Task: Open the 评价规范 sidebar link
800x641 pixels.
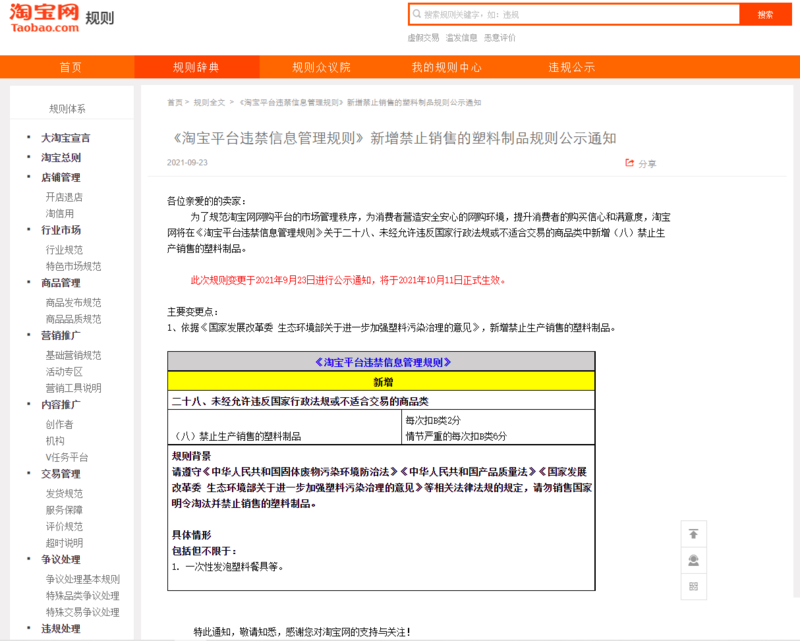Action: coord(64,526)
